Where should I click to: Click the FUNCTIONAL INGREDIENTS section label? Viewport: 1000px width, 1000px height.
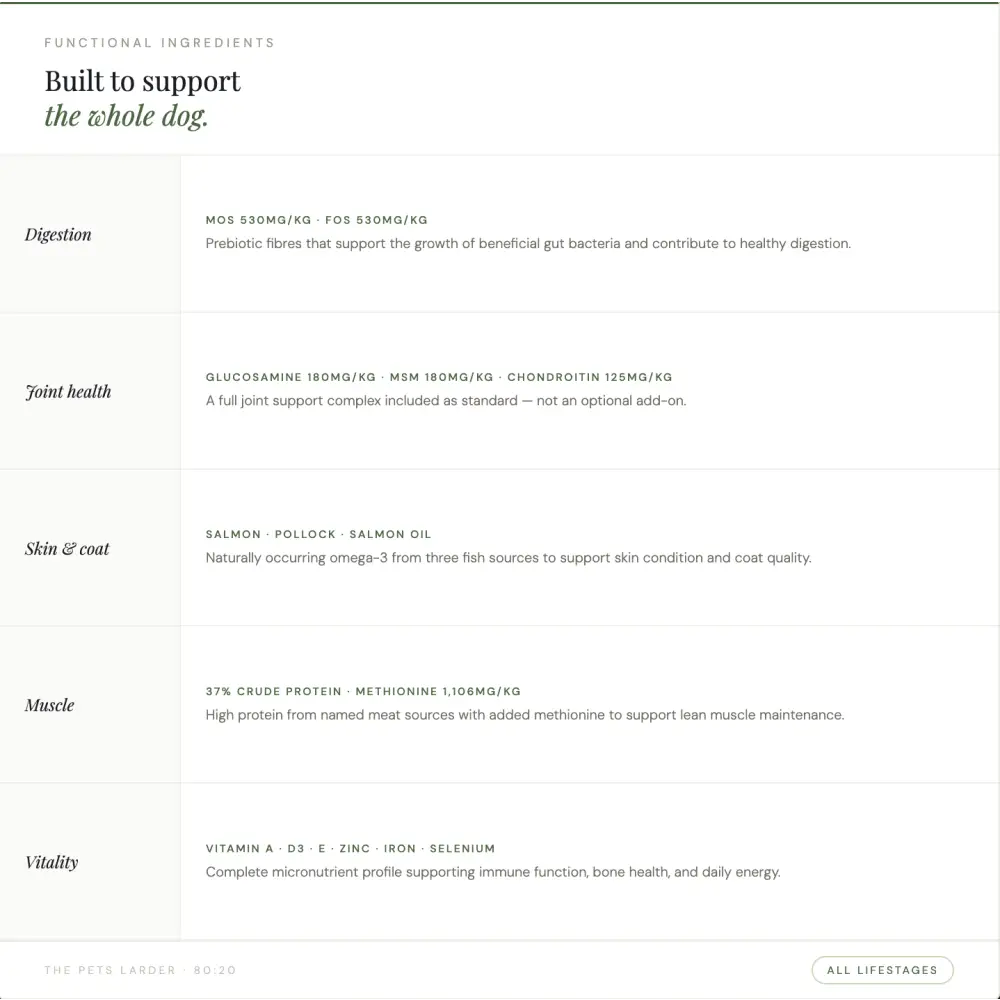pyautogui.click(x=159, y=43)
